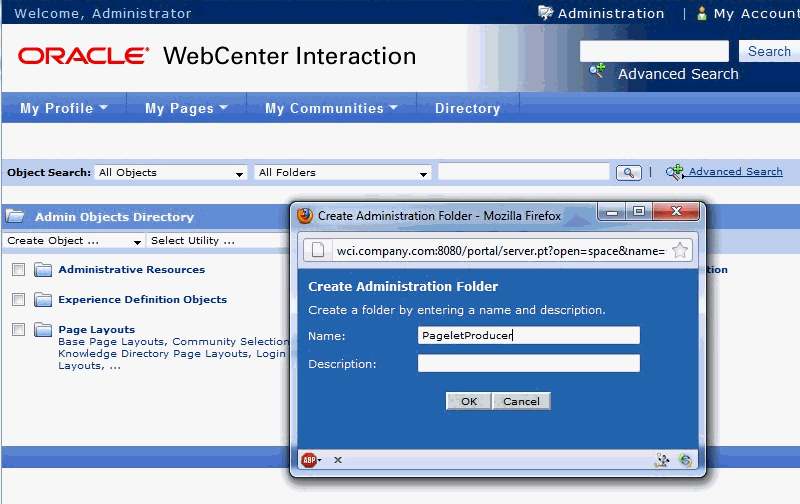800x504 pixels.
Task: Click Cancel in Create Administration Folder dialog
Action: click(x=521, y=401)
